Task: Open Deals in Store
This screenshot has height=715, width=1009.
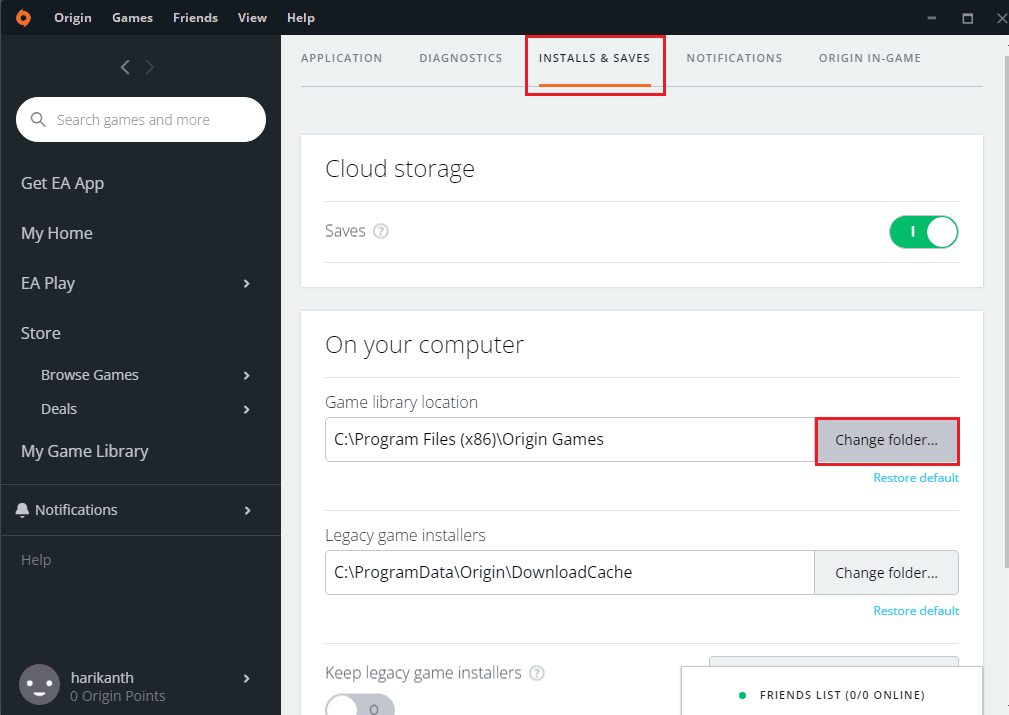Action: pyautogui.click(x=59, y=409)
